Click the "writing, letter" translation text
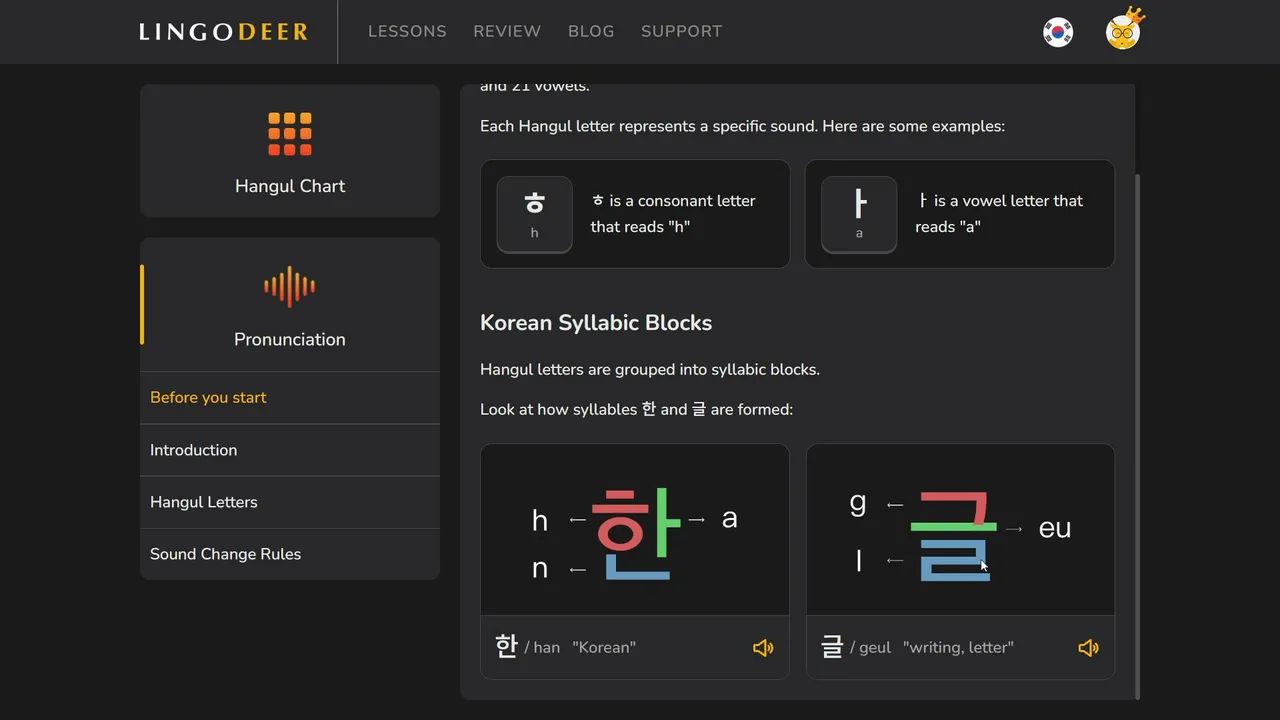Screen dimensions: 1280x720 pos(958,648)
